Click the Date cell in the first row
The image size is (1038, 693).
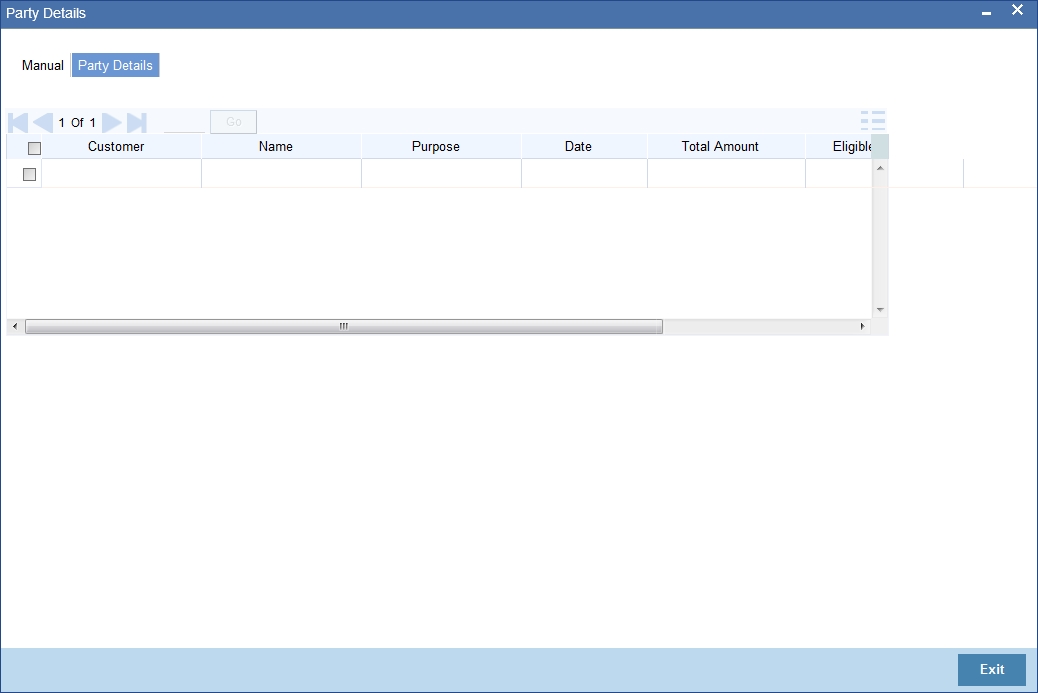[x=585, y=173]
